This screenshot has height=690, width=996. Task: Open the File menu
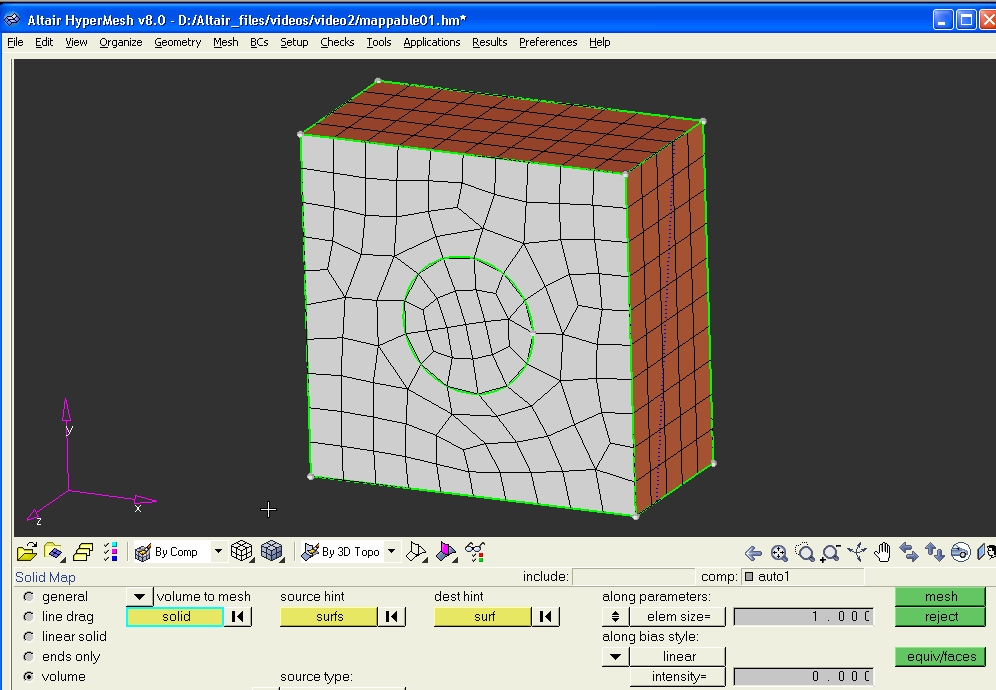tap(15, 42)
